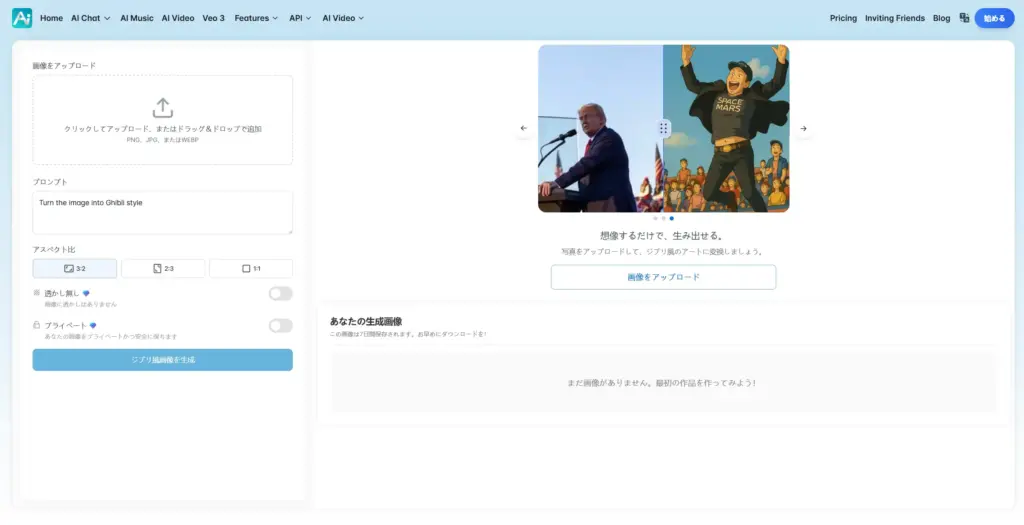
Task: Expand the AI Chat dropdown menu
Action: (91, 18)
